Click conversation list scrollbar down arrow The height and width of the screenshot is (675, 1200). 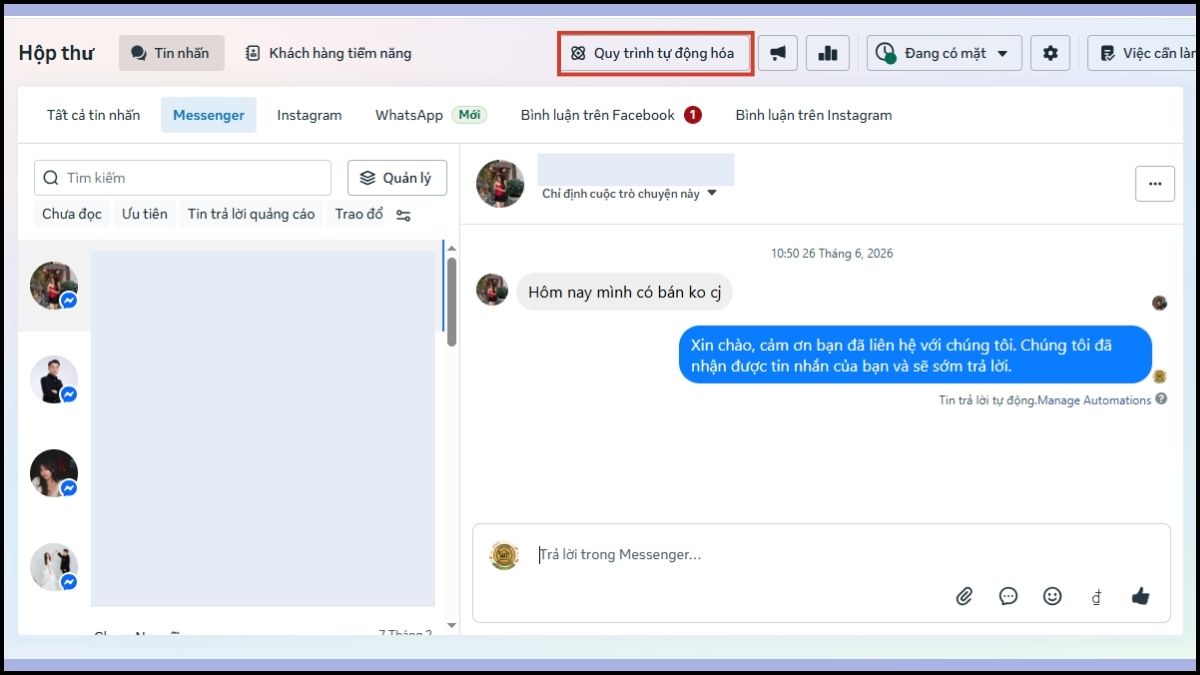point(451,625)
